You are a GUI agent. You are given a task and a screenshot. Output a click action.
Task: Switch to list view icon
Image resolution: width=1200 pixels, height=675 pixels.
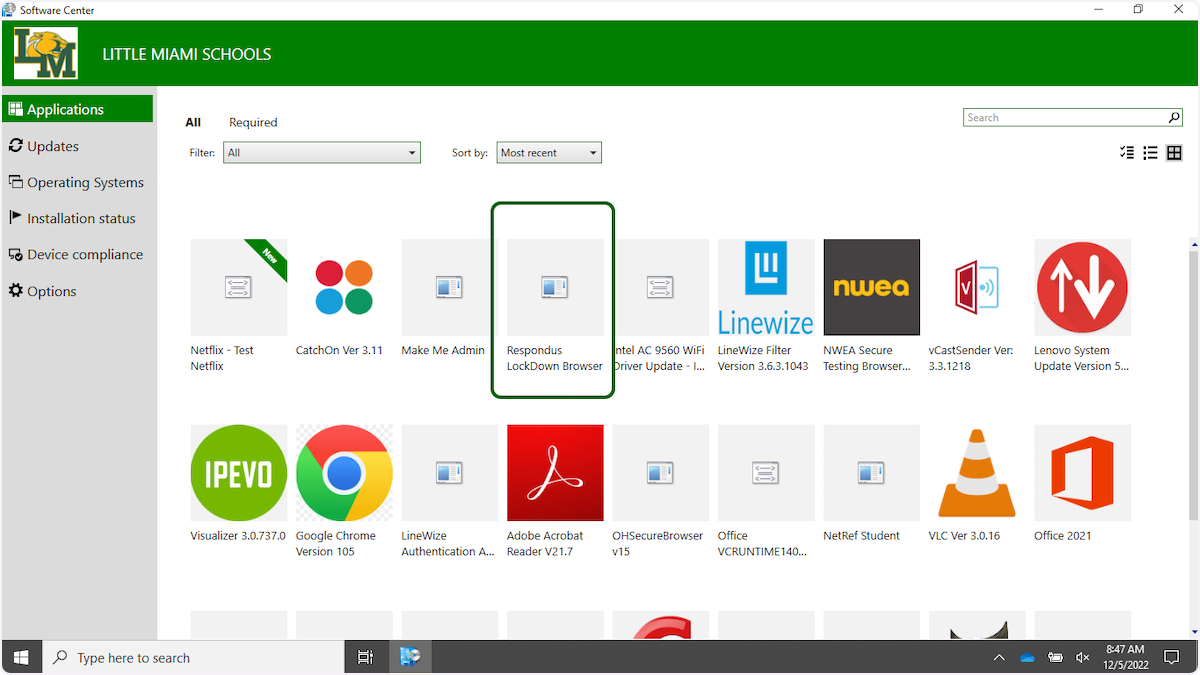point(1151,153)
